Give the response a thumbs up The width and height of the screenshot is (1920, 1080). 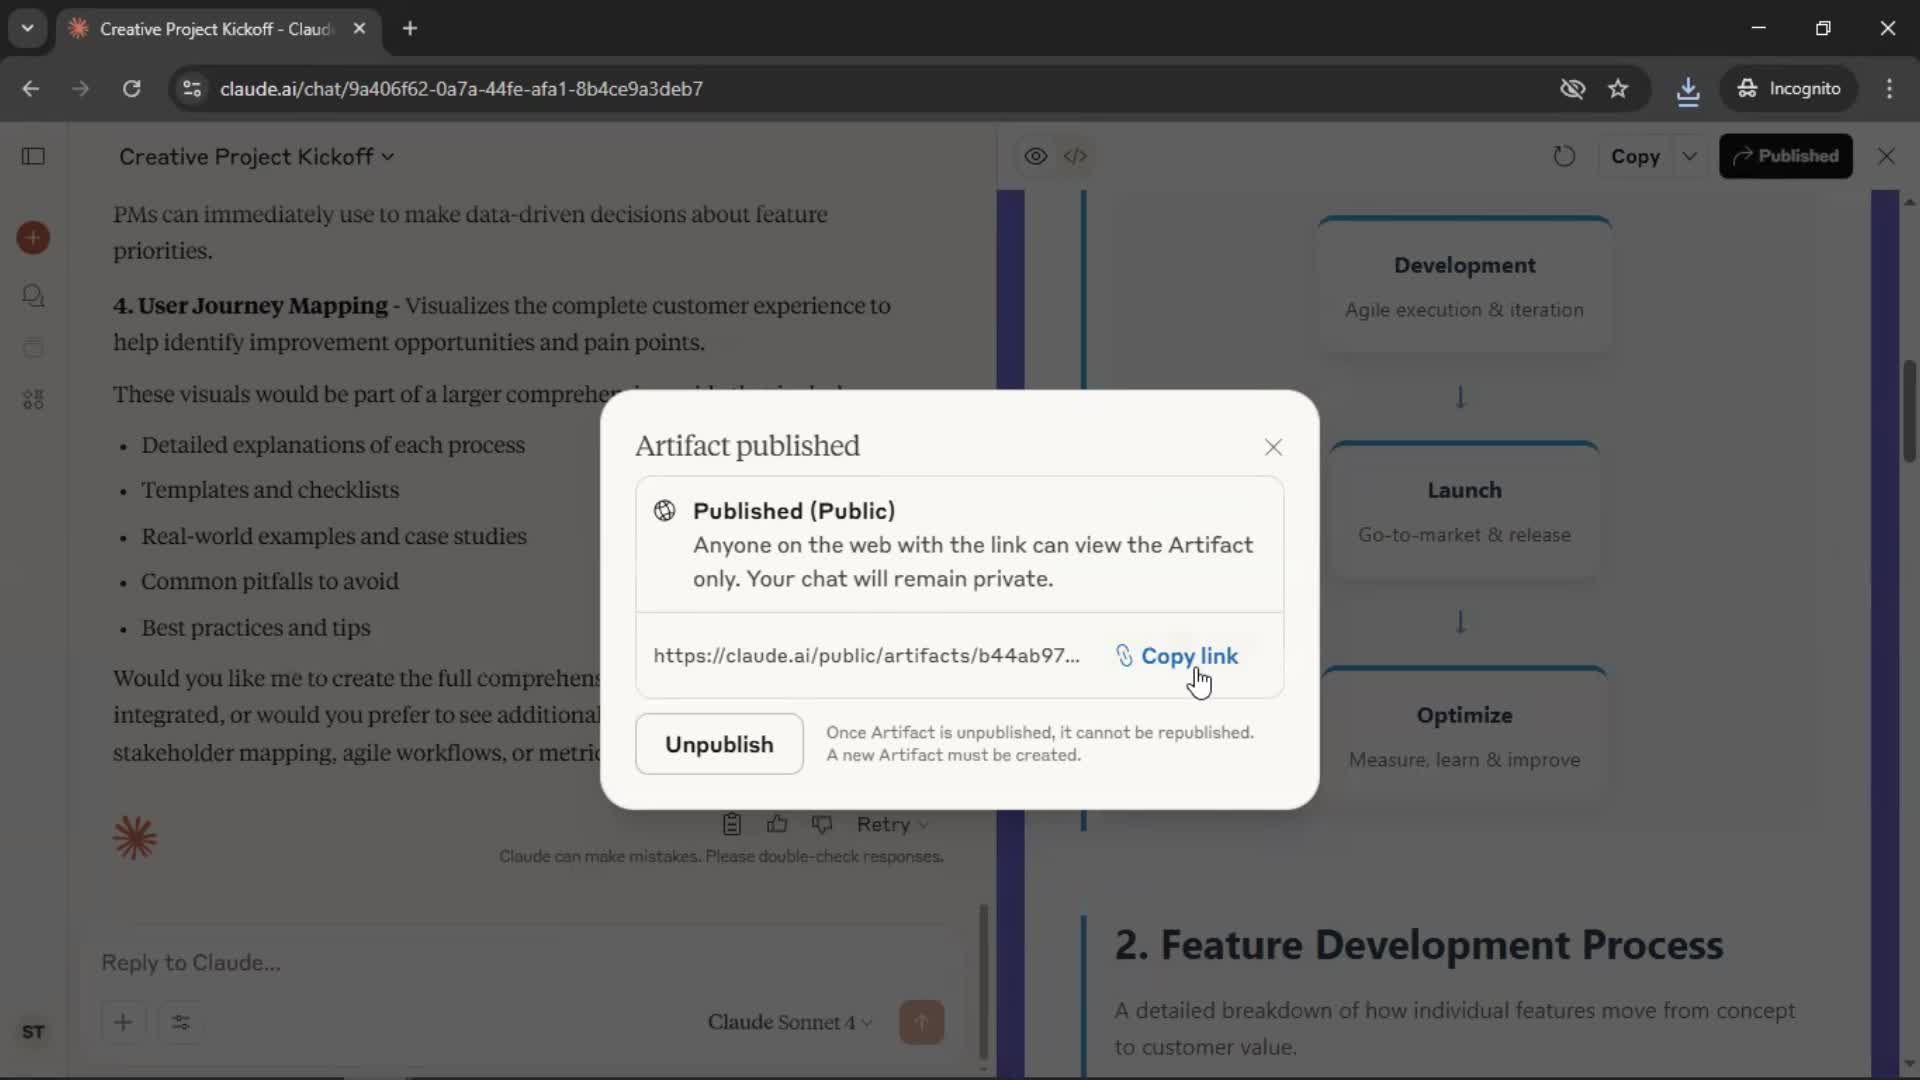777,824
